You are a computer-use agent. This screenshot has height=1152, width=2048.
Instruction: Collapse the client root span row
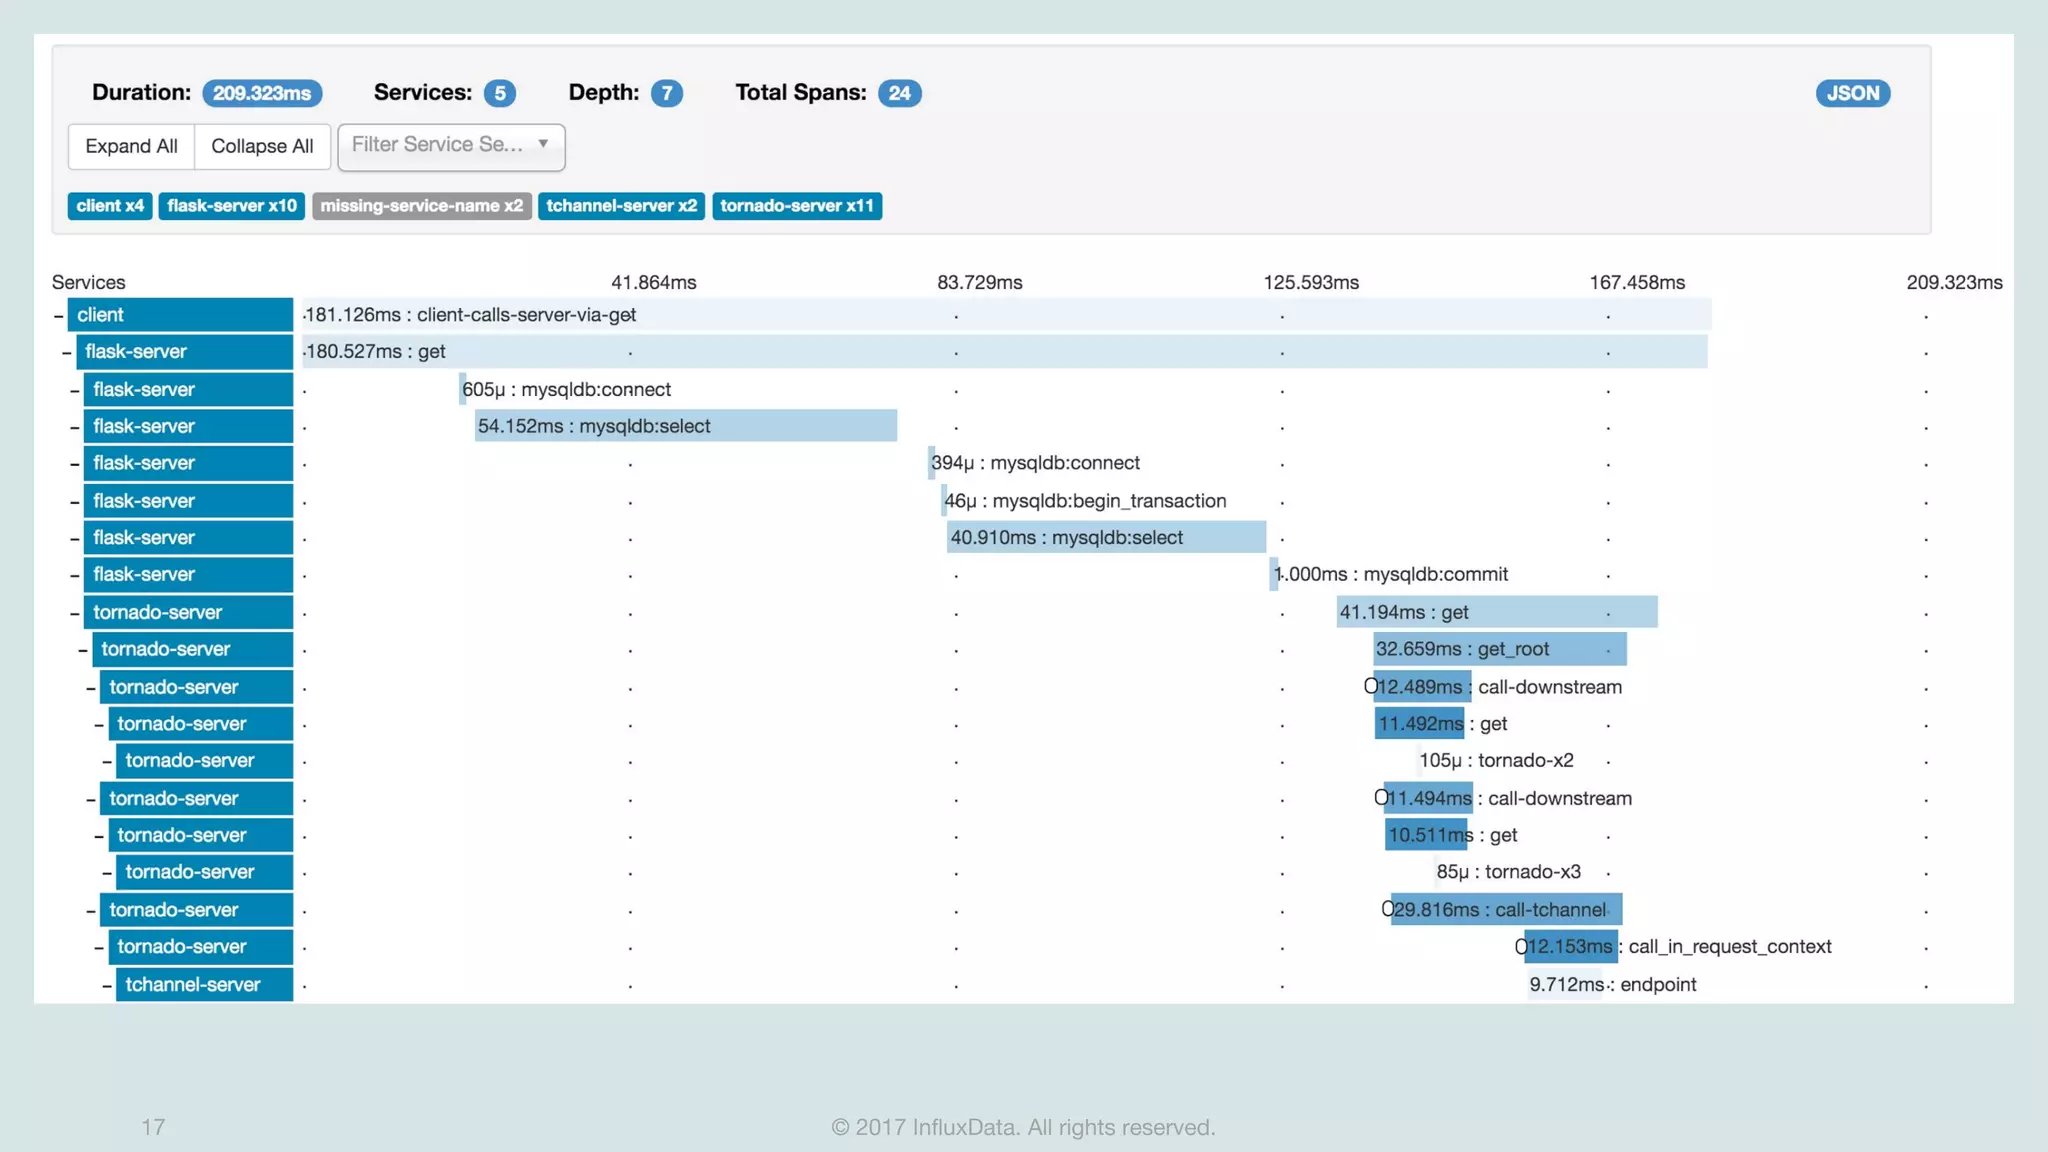tap(59, 315)
